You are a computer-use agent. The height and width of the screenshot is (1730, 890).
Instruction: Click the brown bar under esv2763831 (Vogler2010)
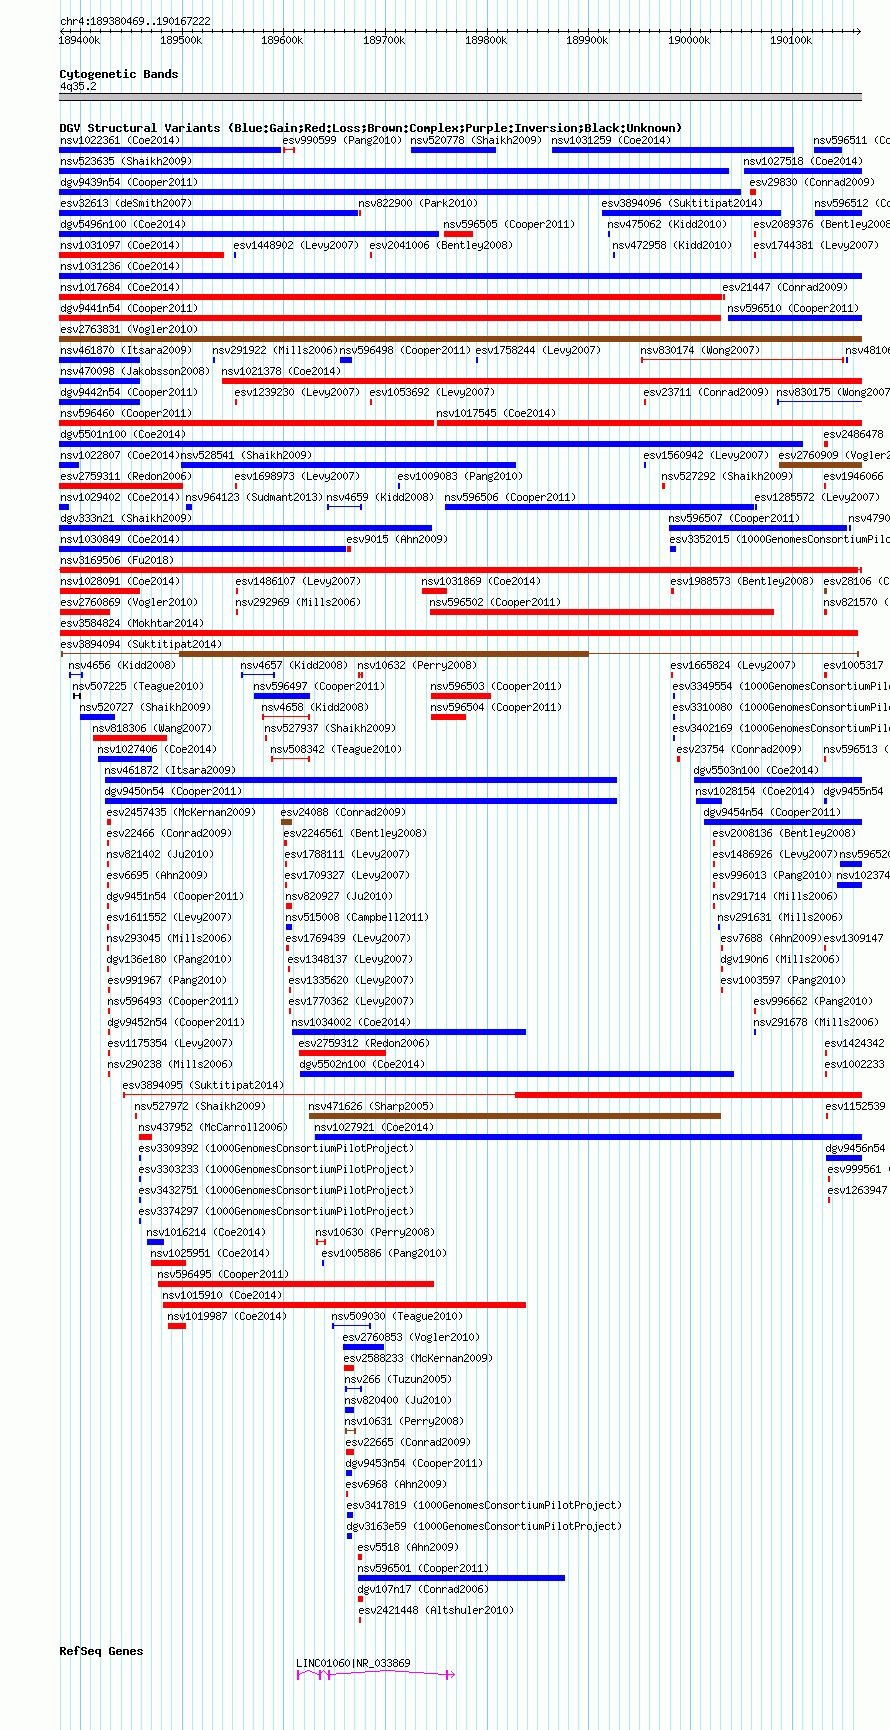click(460, 339)
